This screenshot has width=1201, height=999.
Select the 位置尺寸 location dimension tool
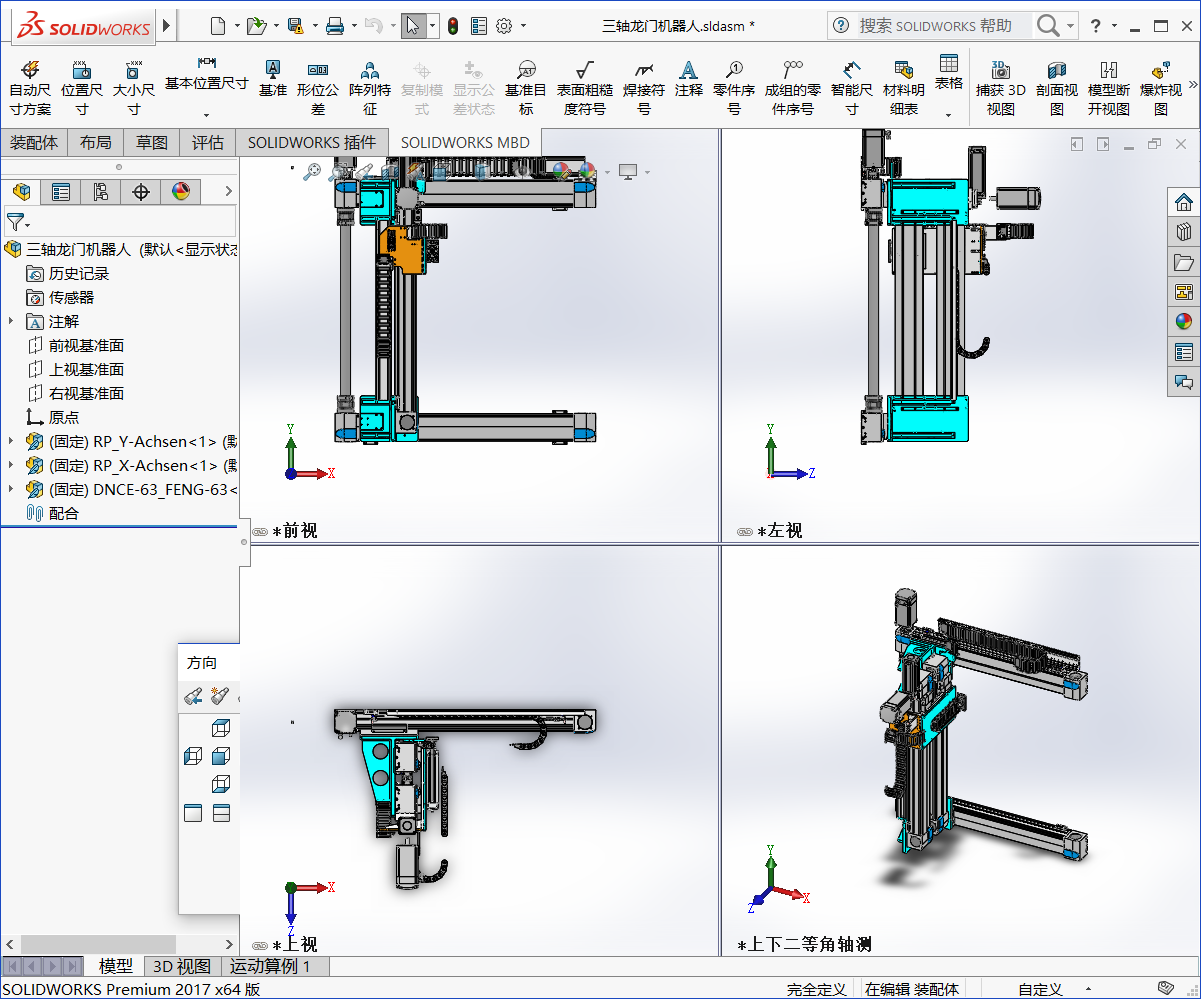tap(82, 87)
